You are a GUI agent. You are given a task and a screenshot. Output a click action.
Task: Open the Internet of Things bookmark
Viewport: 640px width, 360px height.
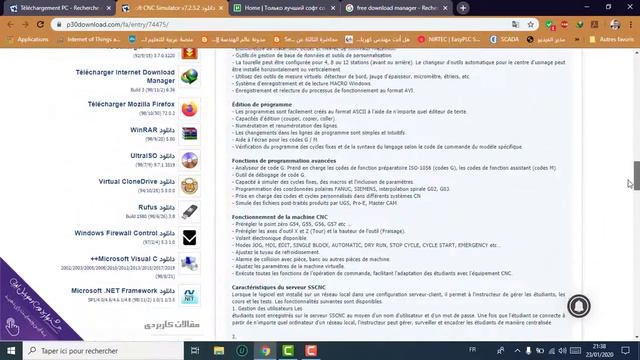pyautogui.click(x=89, y=40)
